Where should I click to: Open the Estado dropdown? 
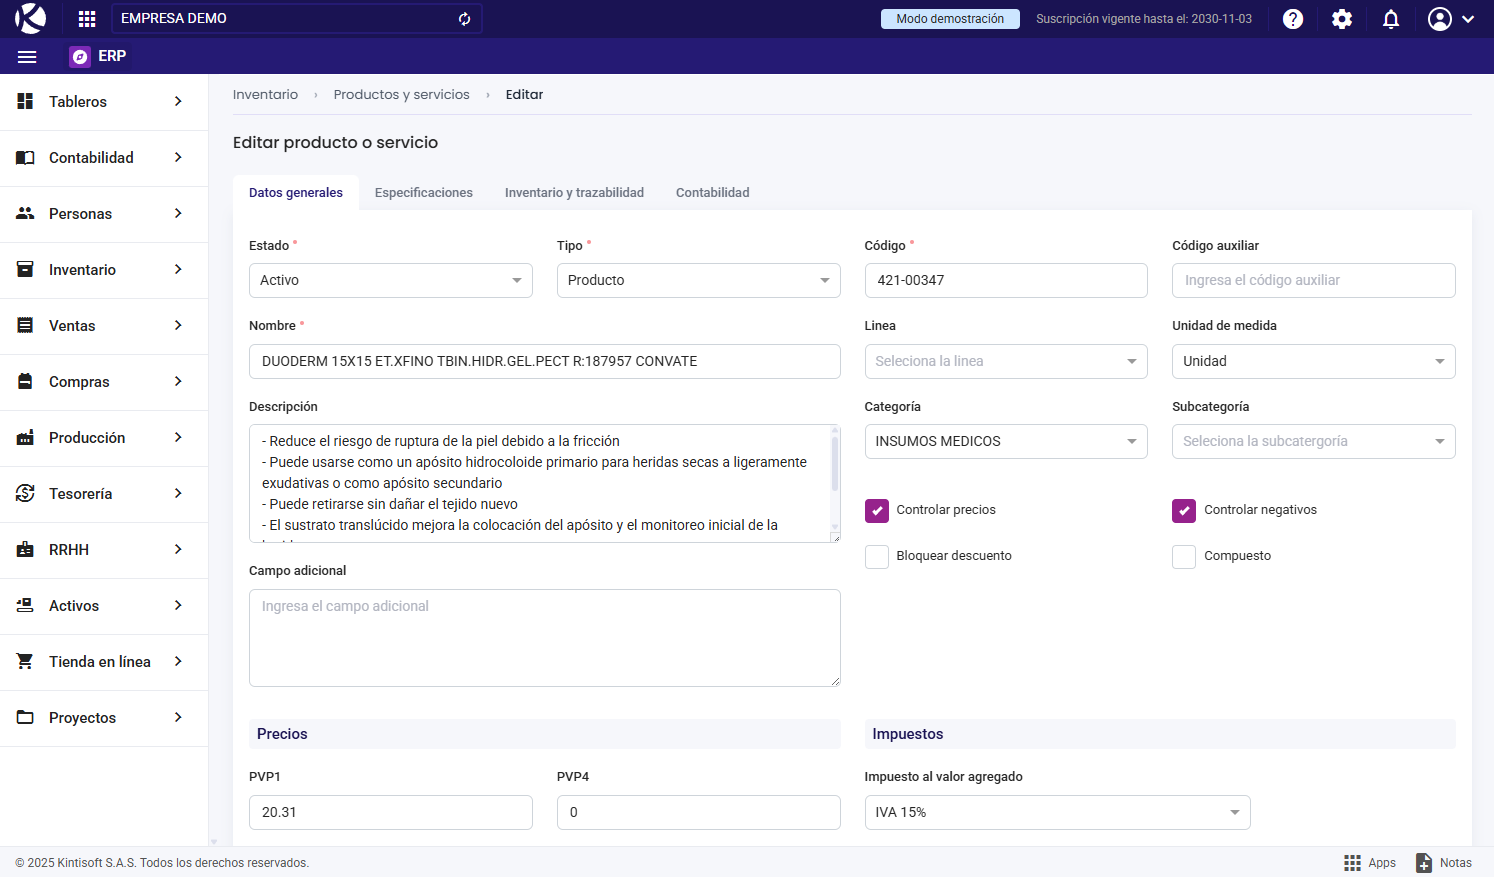point(390,281)
